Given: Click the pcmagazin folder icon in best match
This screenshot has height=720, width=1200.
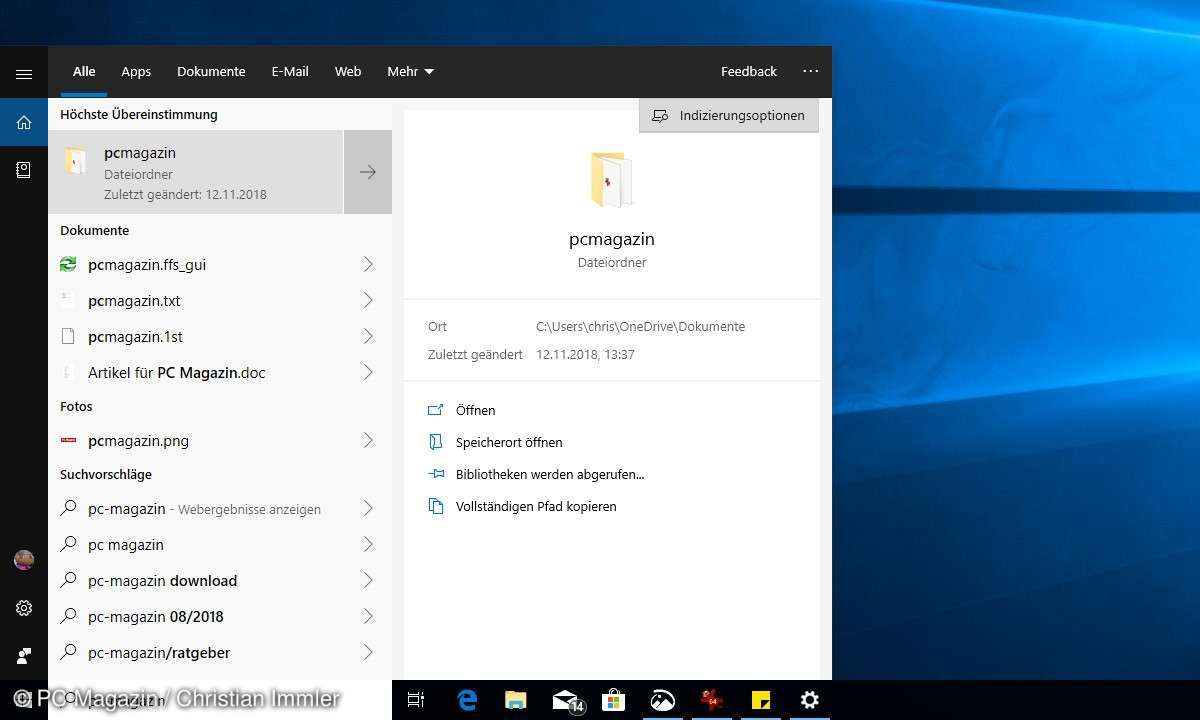Looking at the screenshot, I should click(x=76, y=161).
